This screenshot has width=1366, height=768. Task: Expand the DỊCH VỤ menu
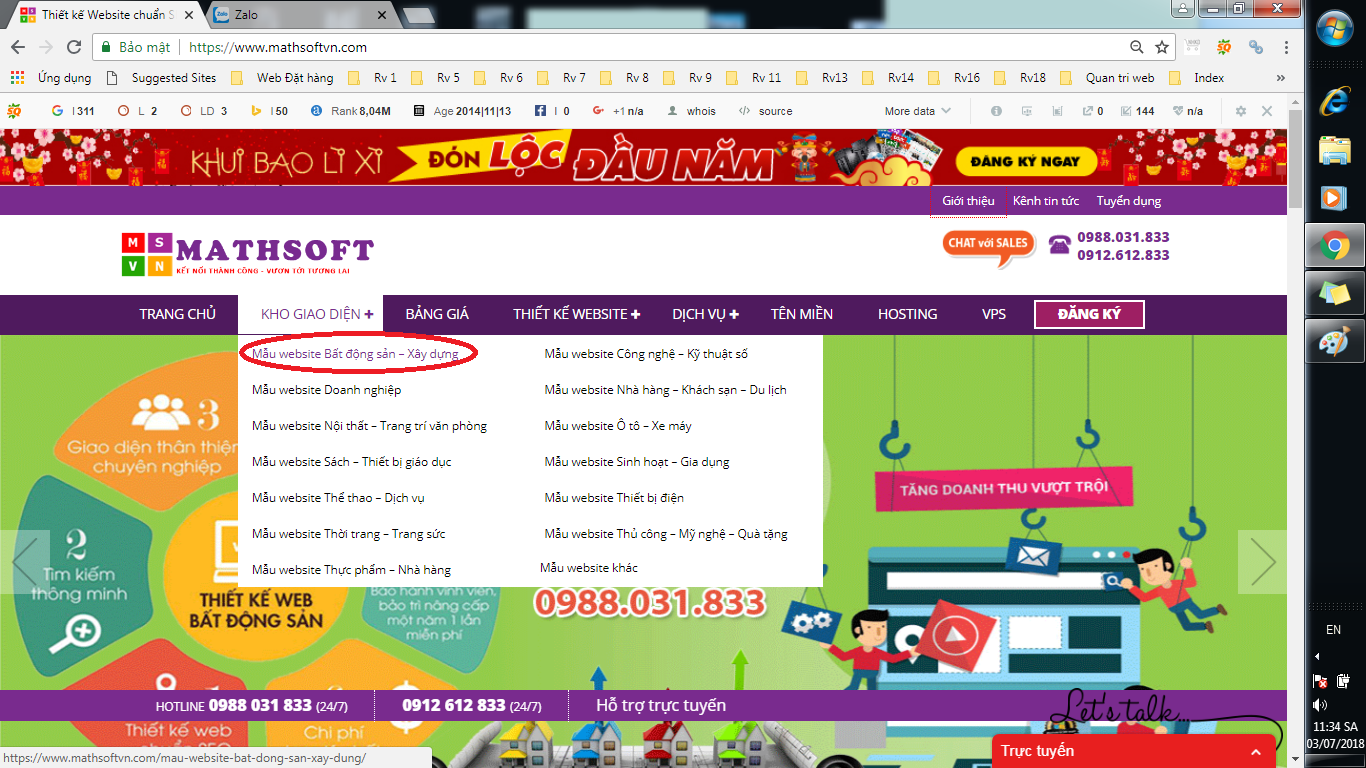coord(706,314)
